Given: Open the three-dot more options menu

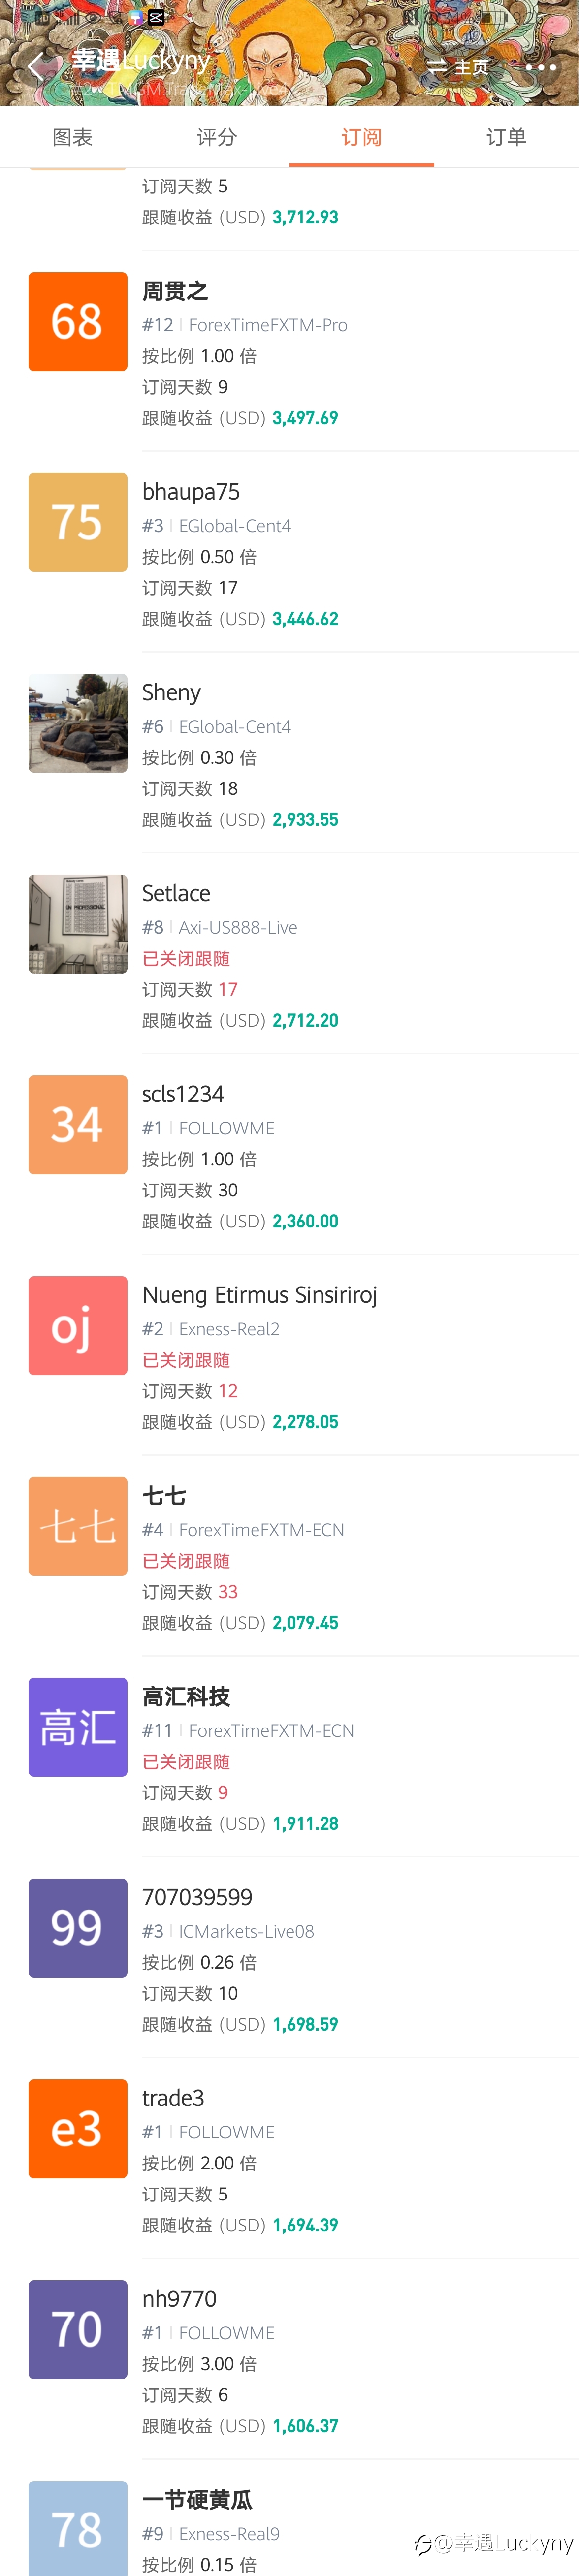Looking at the screenshot, I should point(540,67).
